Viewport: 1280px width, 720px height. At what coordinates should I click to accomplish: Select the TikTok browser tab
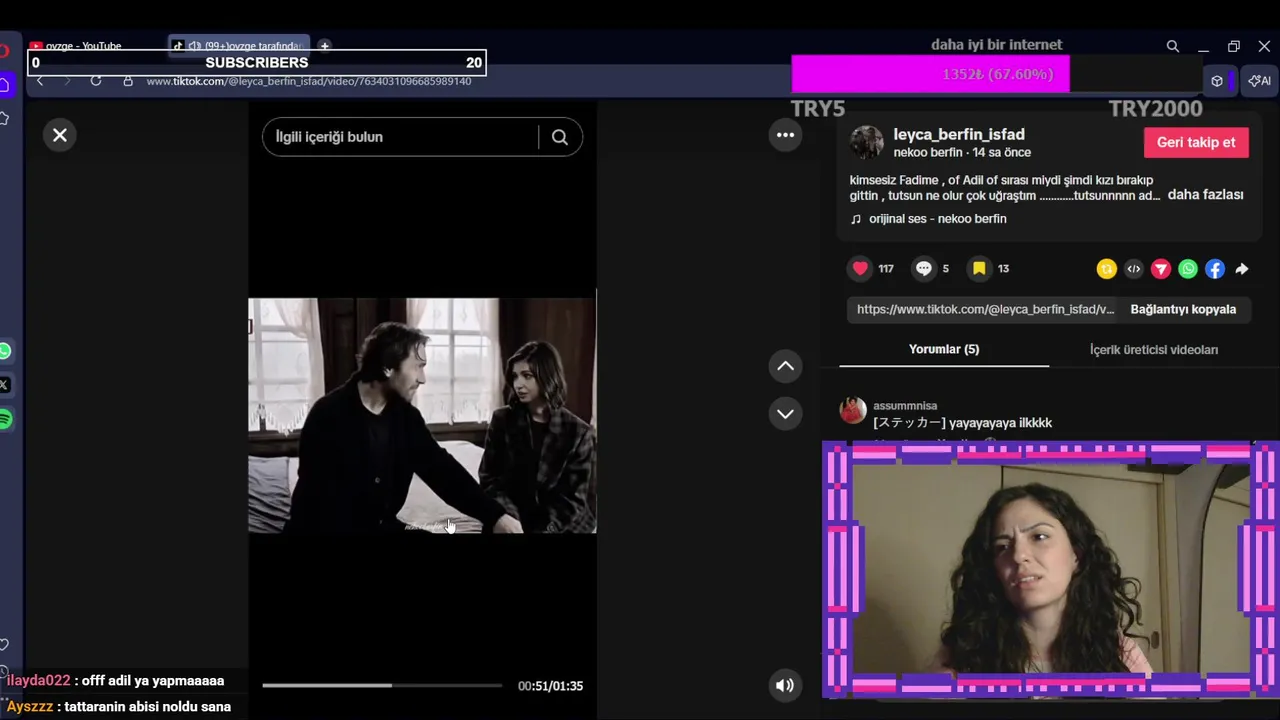coord(238,46)
